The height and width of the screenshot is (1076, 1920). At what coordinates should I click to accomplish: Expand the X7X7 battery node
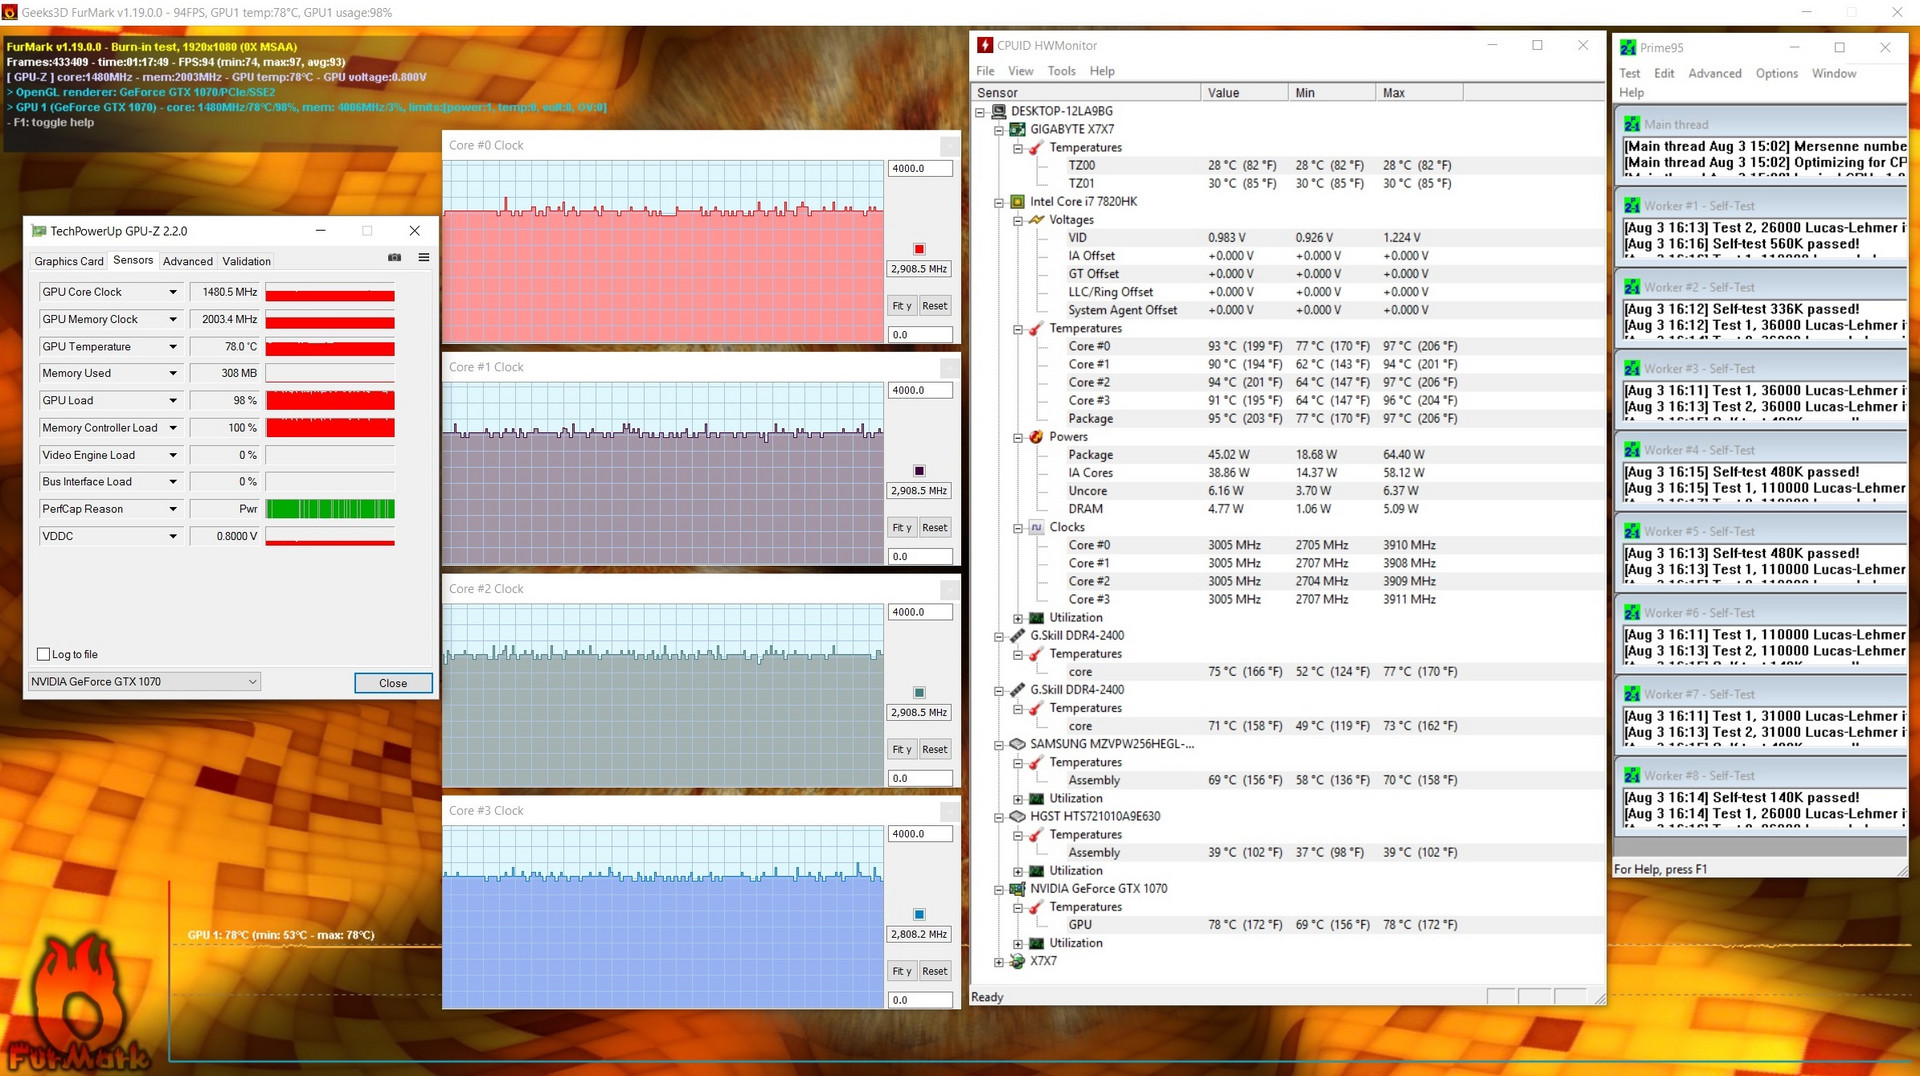tap(999, 962)
